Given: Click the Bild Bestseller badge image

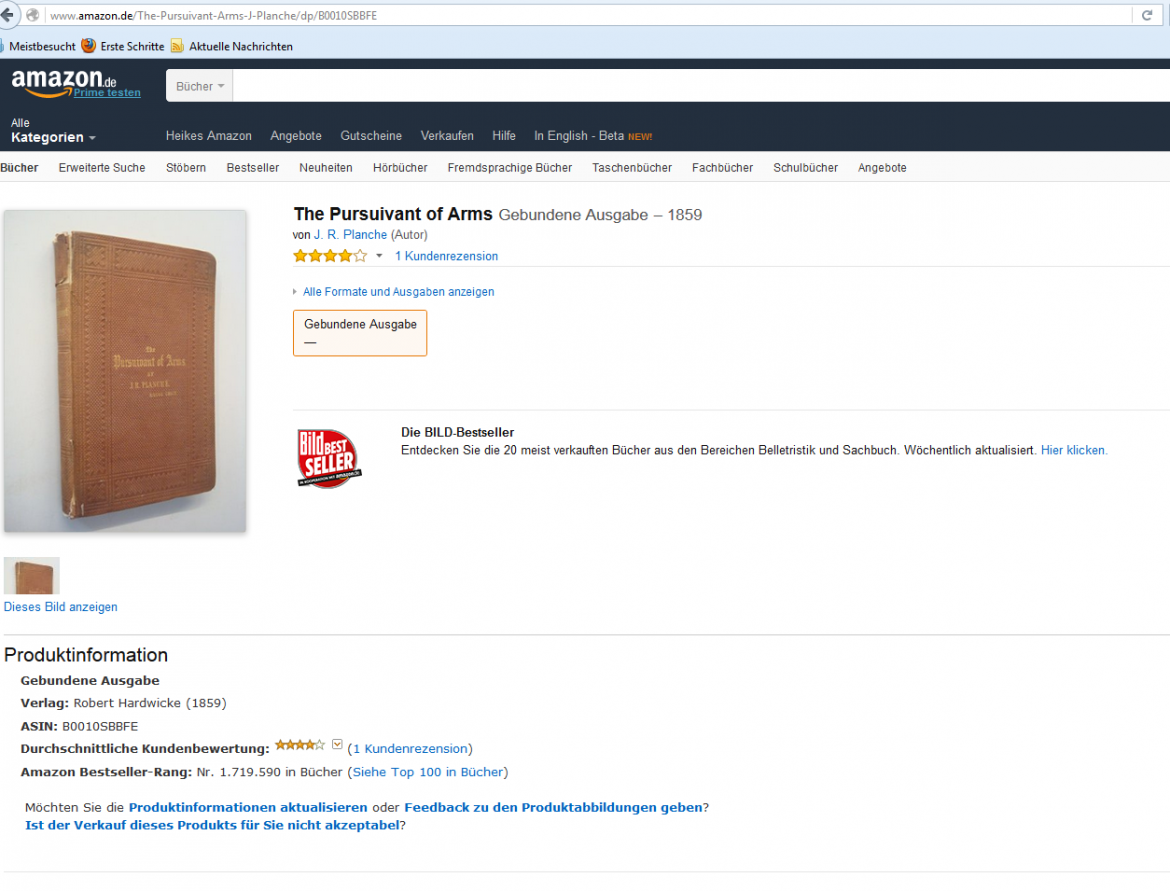Looking at the screenshot, I should coord(329,458).
